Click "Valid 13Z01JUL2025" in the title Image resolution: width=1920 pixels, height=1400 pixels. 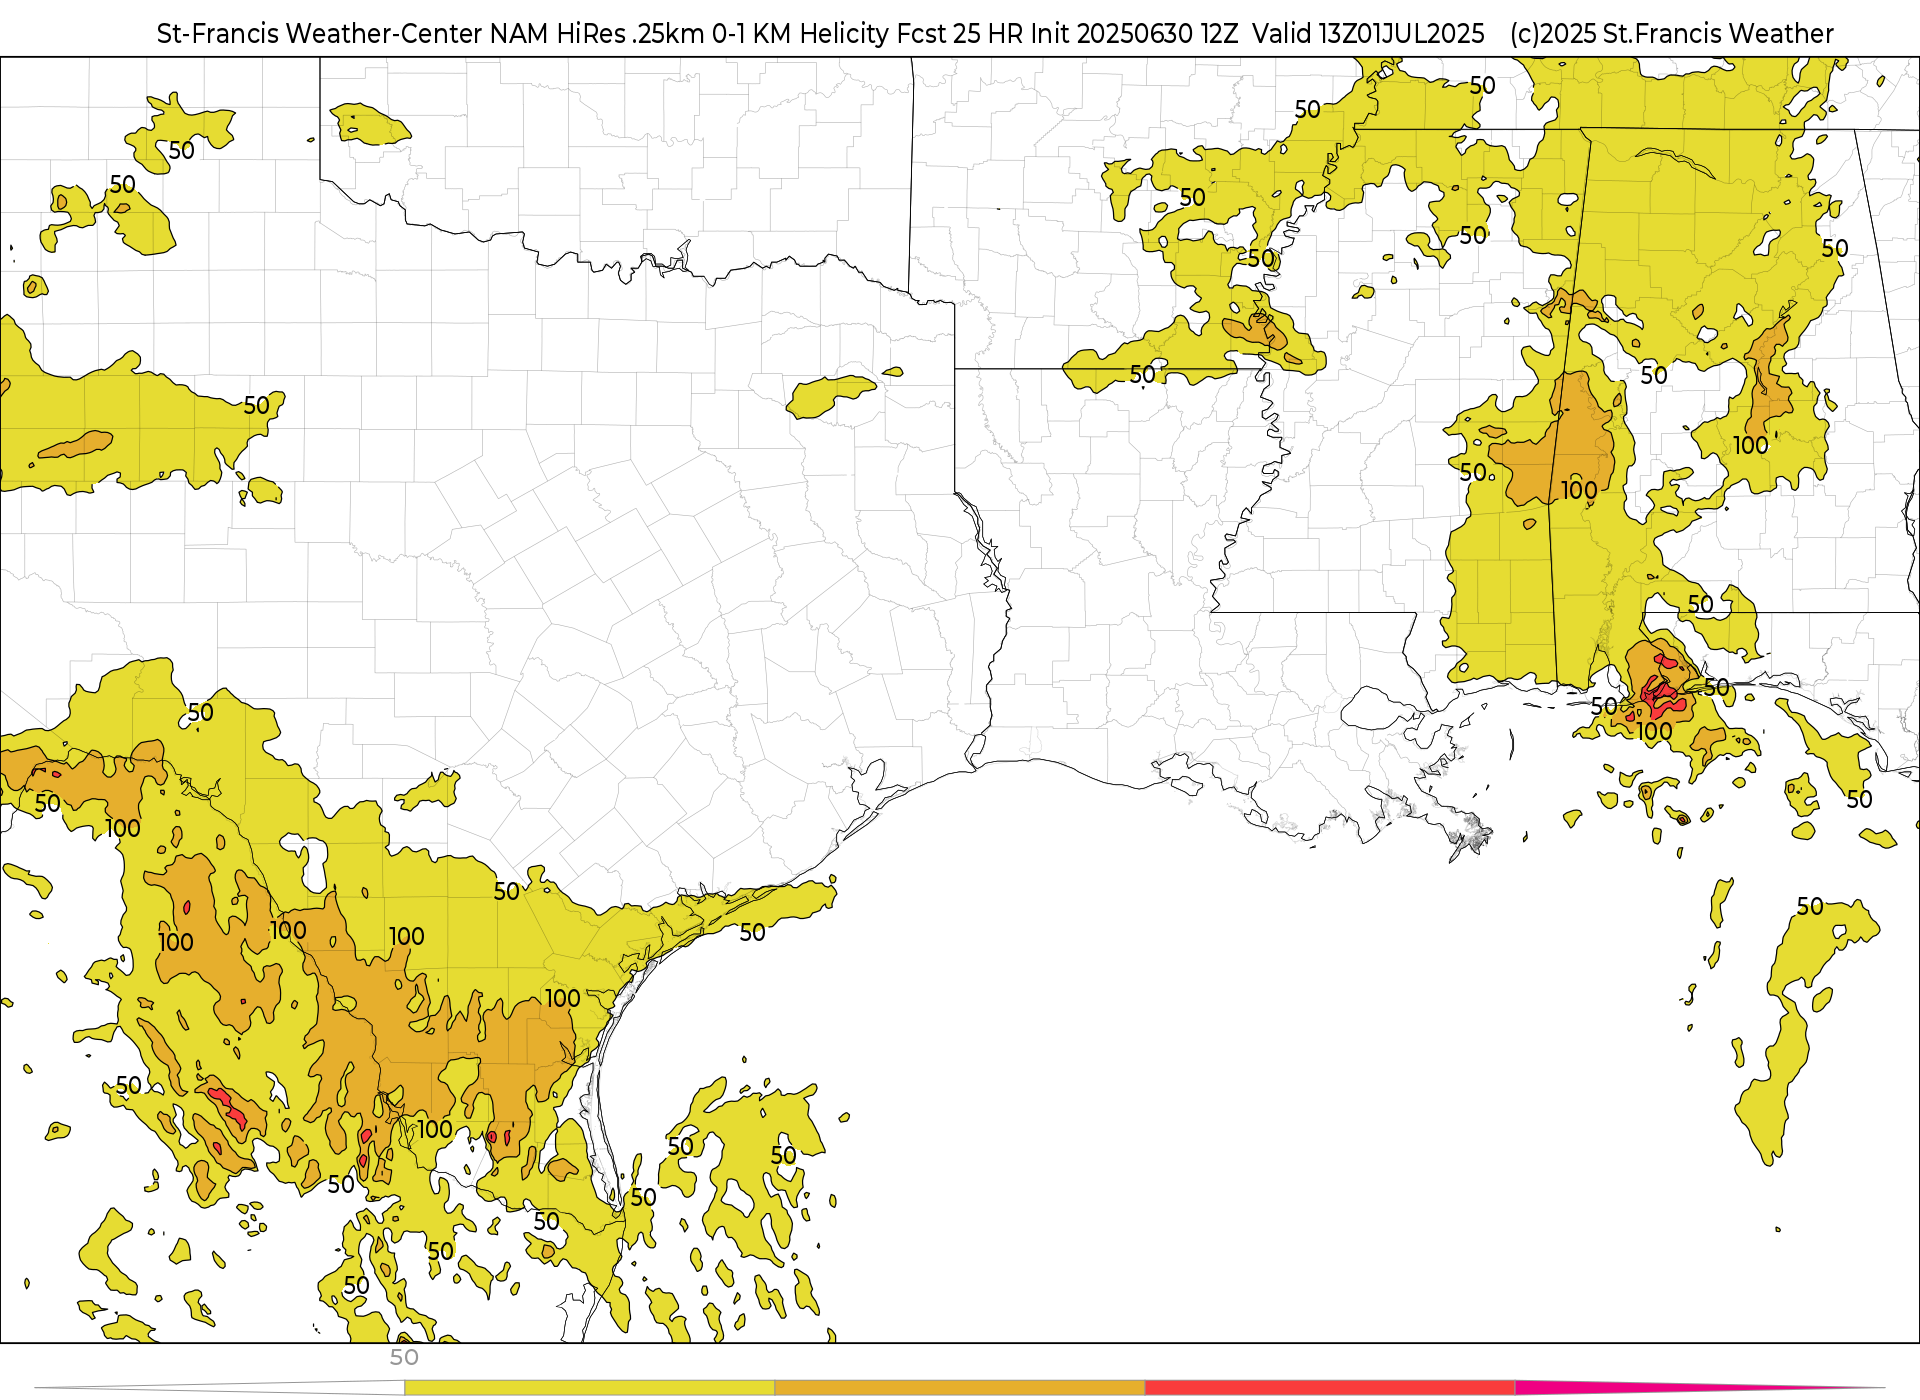(1368, 34)
